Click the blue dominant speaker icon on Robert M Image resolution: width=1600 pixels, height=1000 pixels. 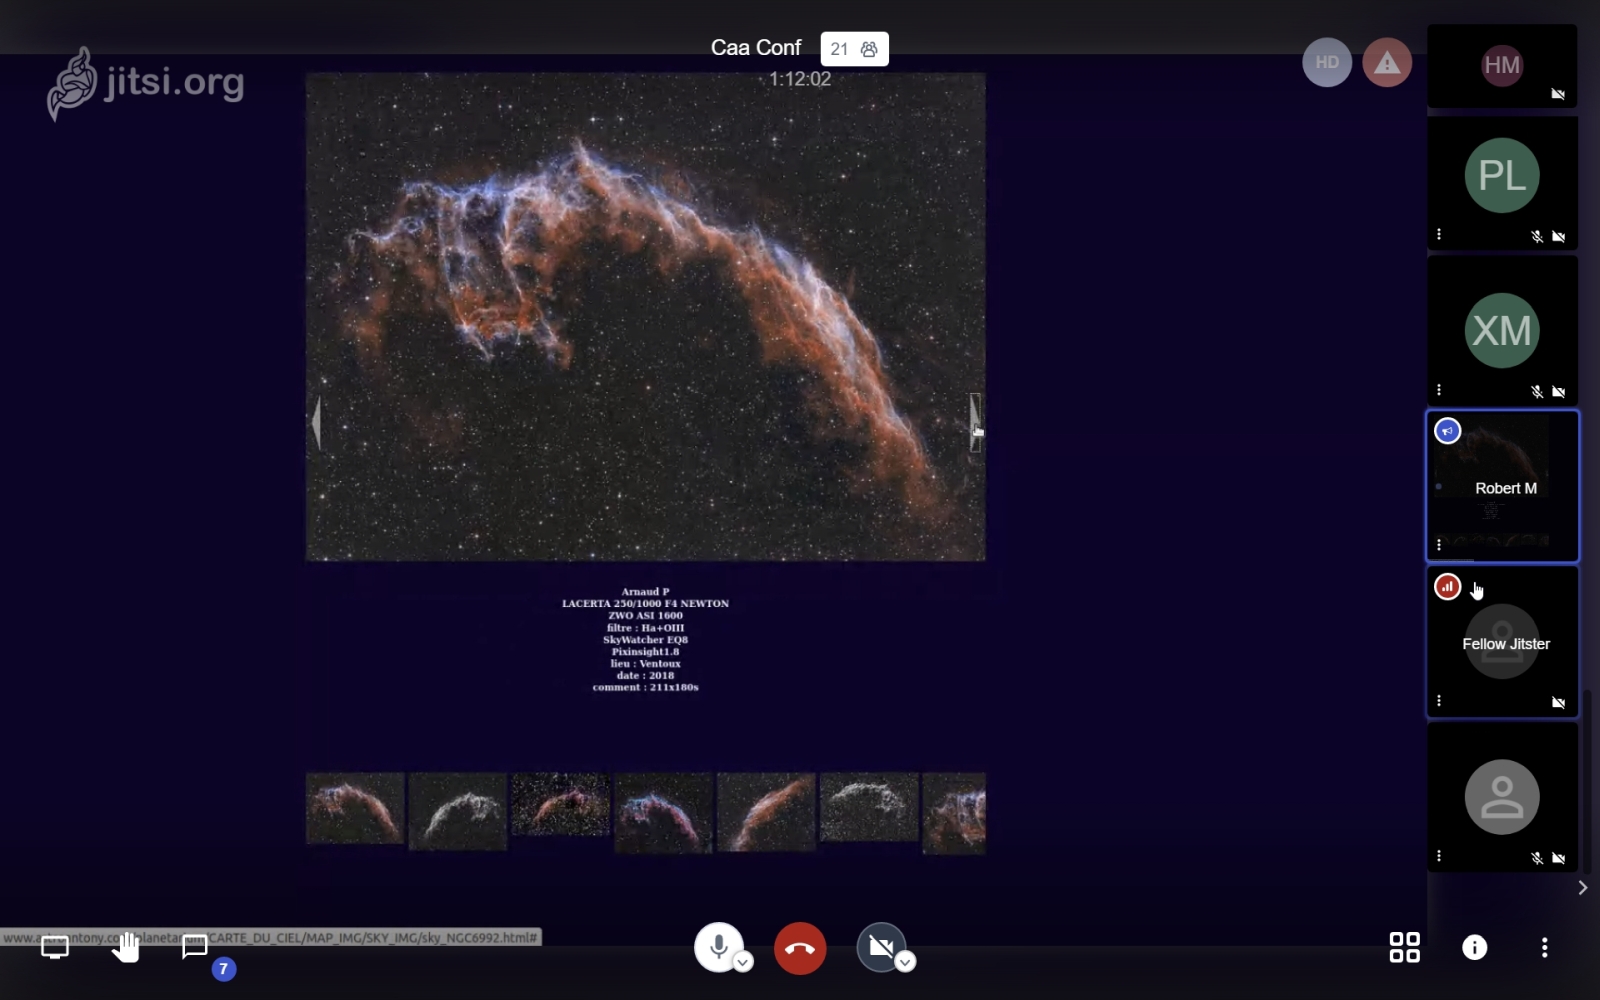click(1447, 431)
